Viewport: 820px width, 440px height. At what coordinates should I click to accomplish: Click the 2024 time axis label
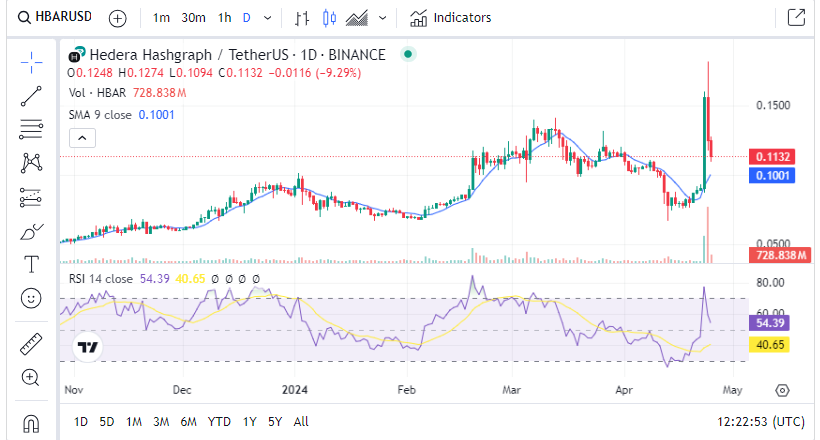pos(294,390)
